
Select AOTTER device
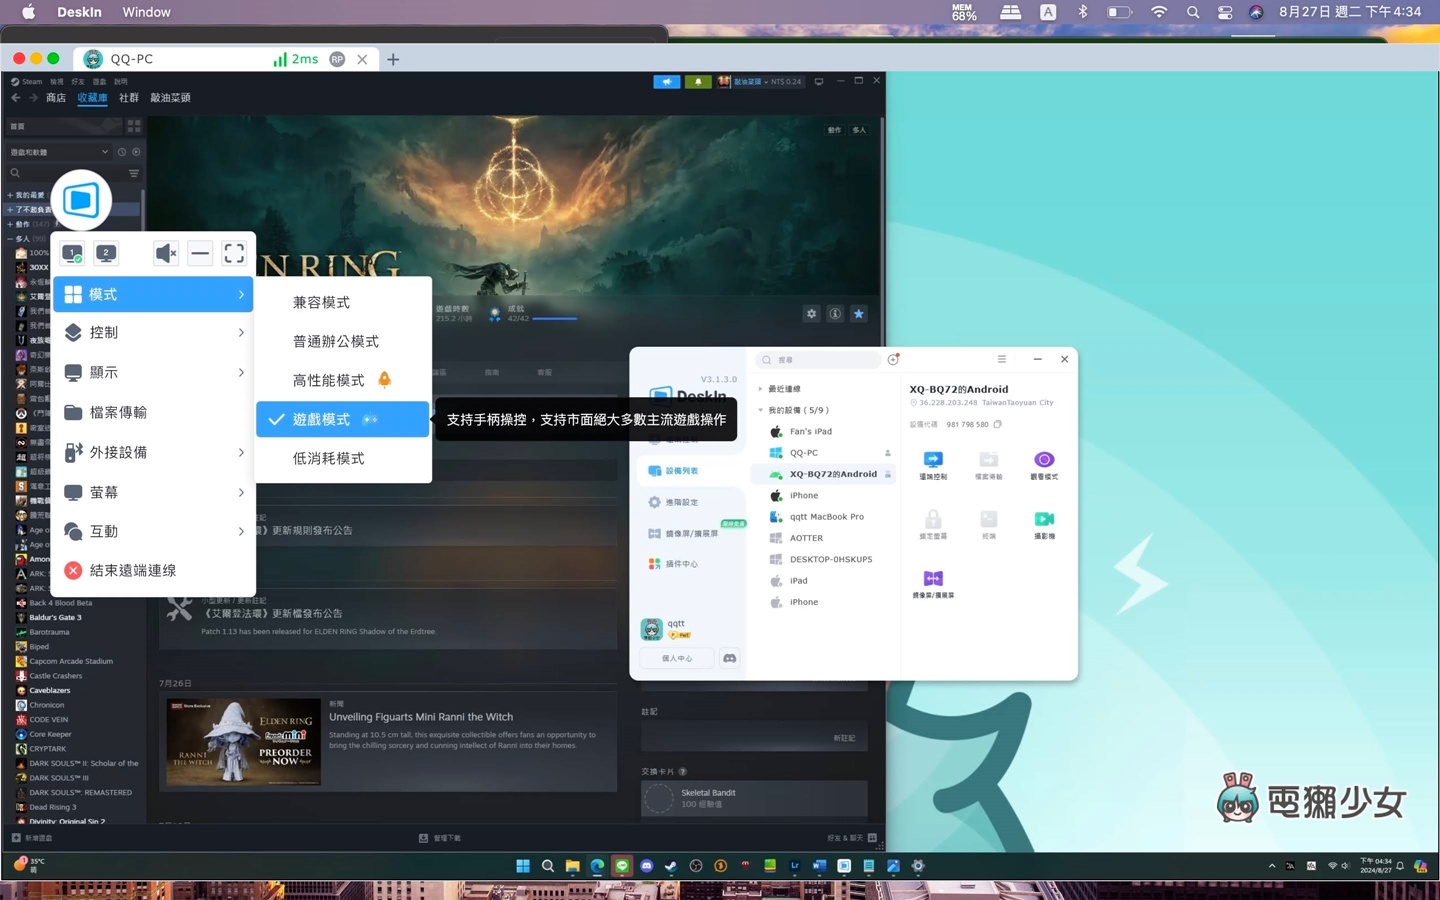point(824,538)
